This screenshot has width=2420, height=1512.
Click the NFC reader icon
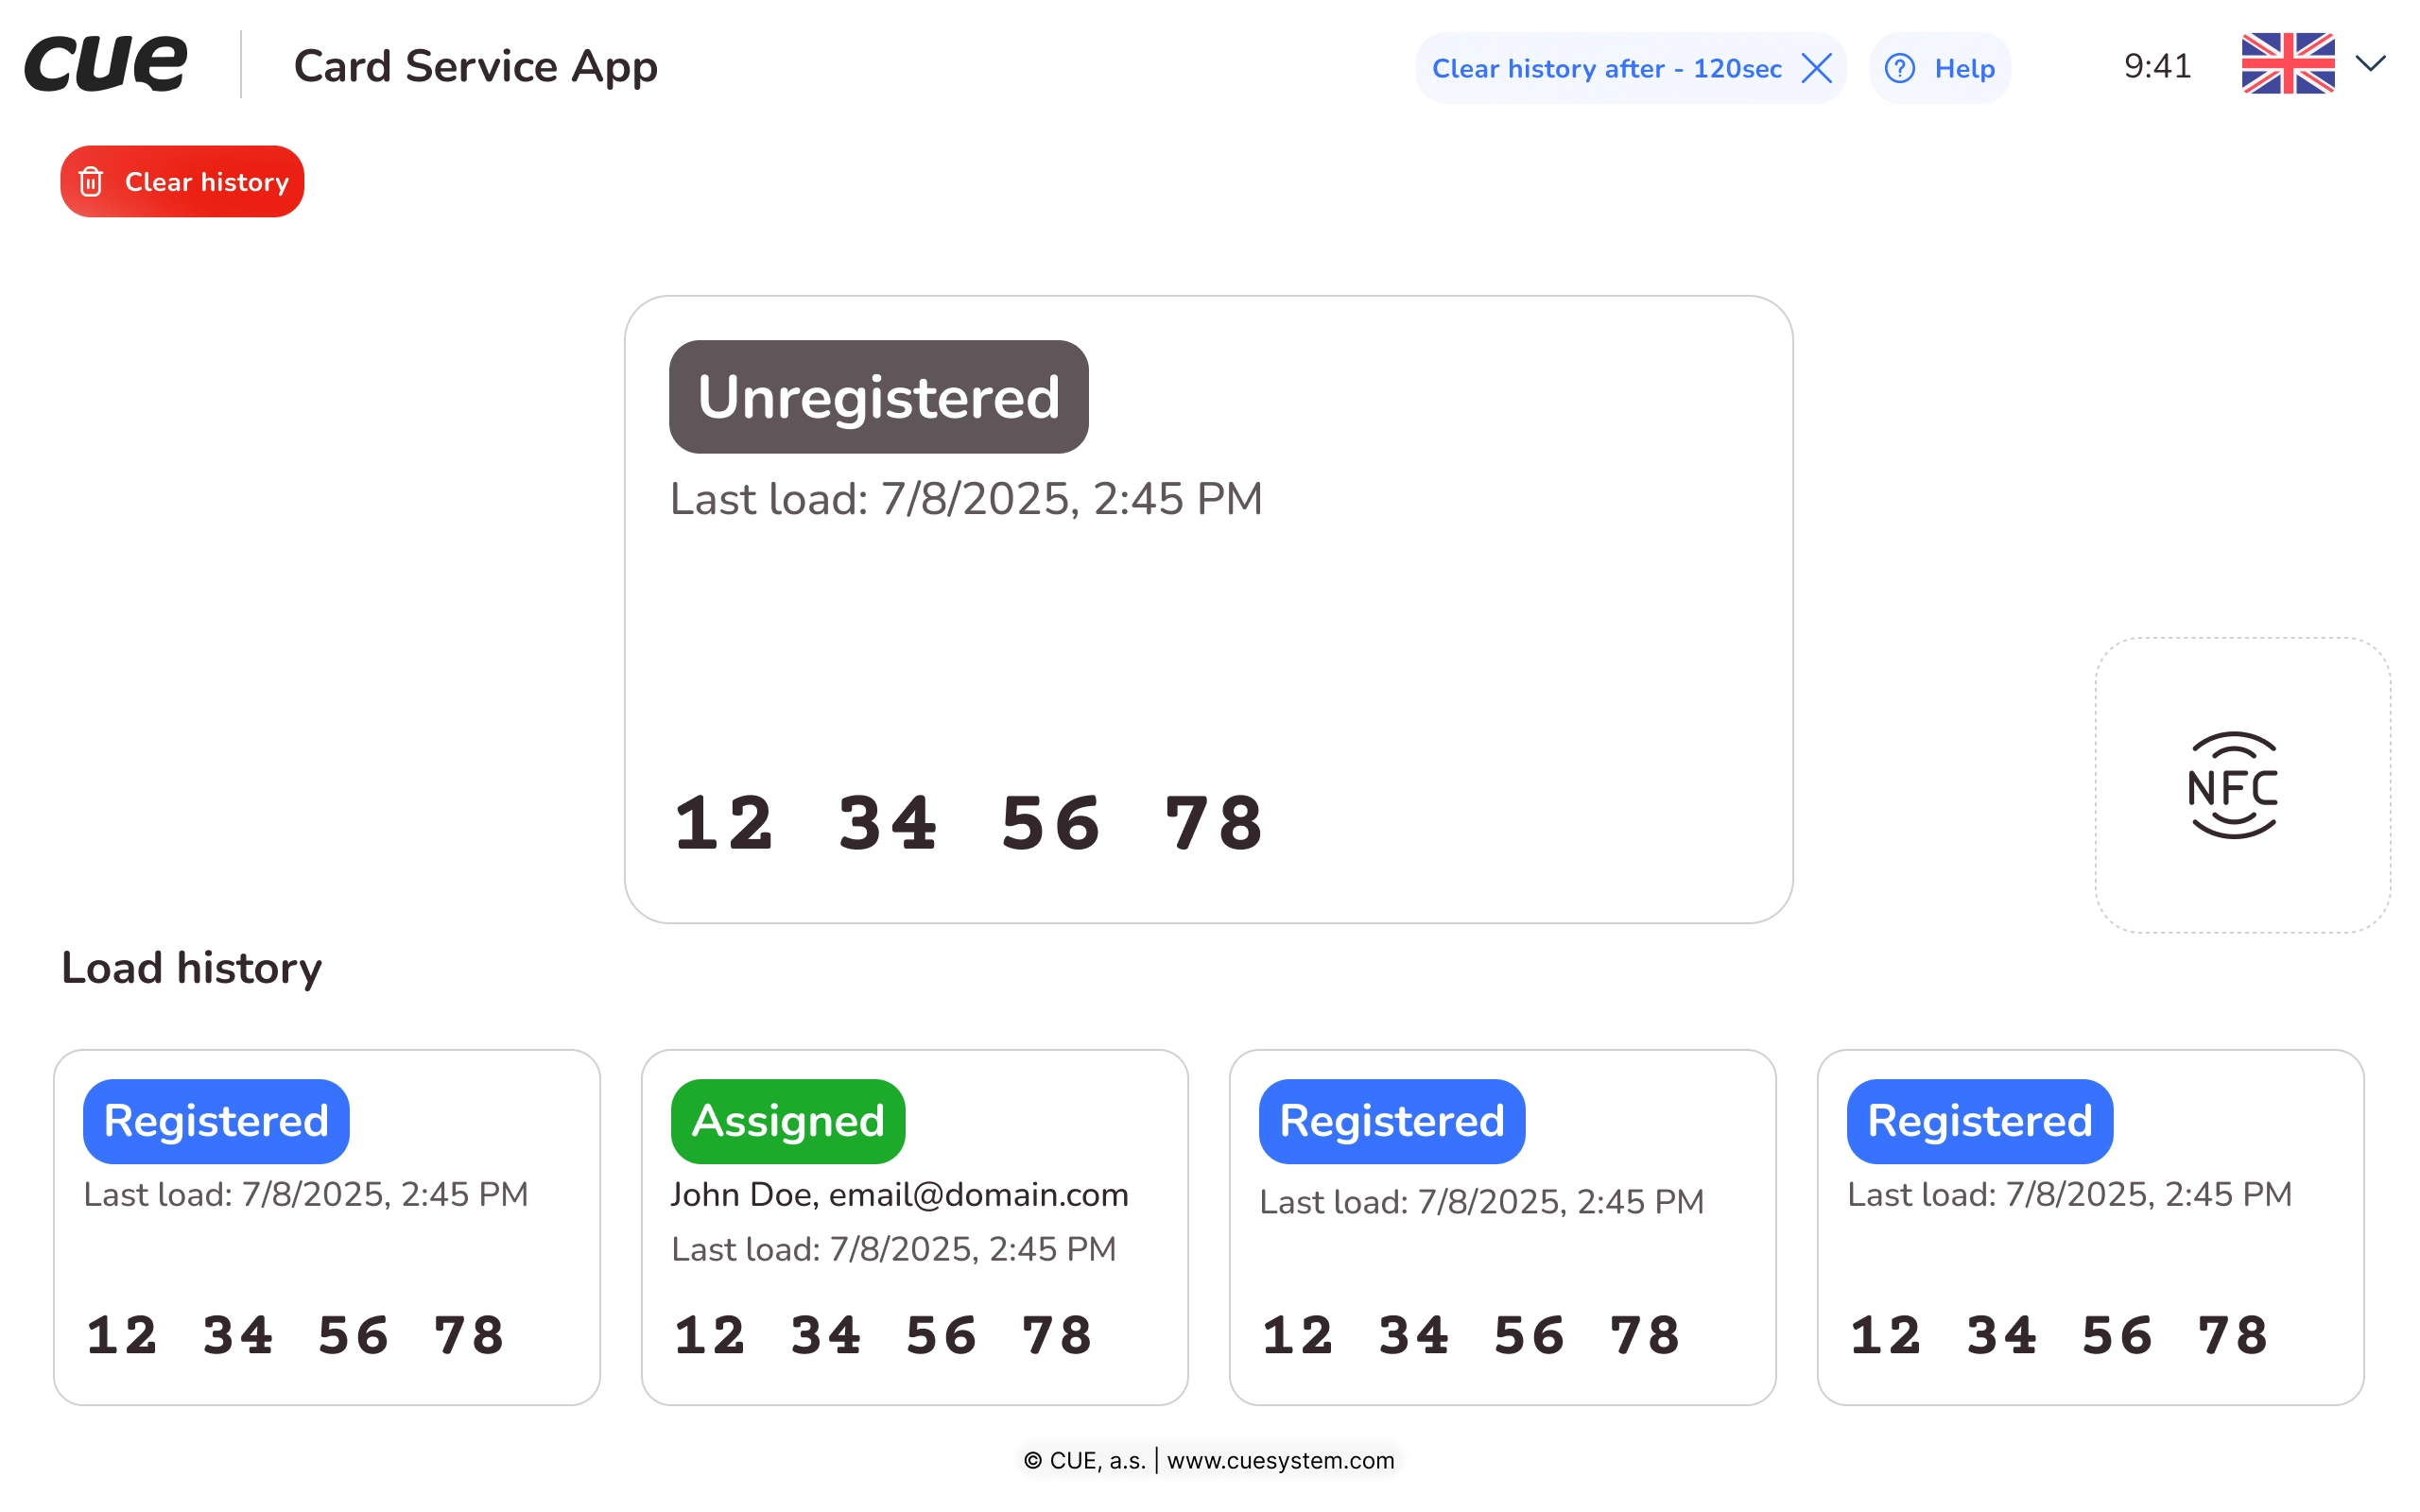pyautogui.click(x=2232, y=786)
